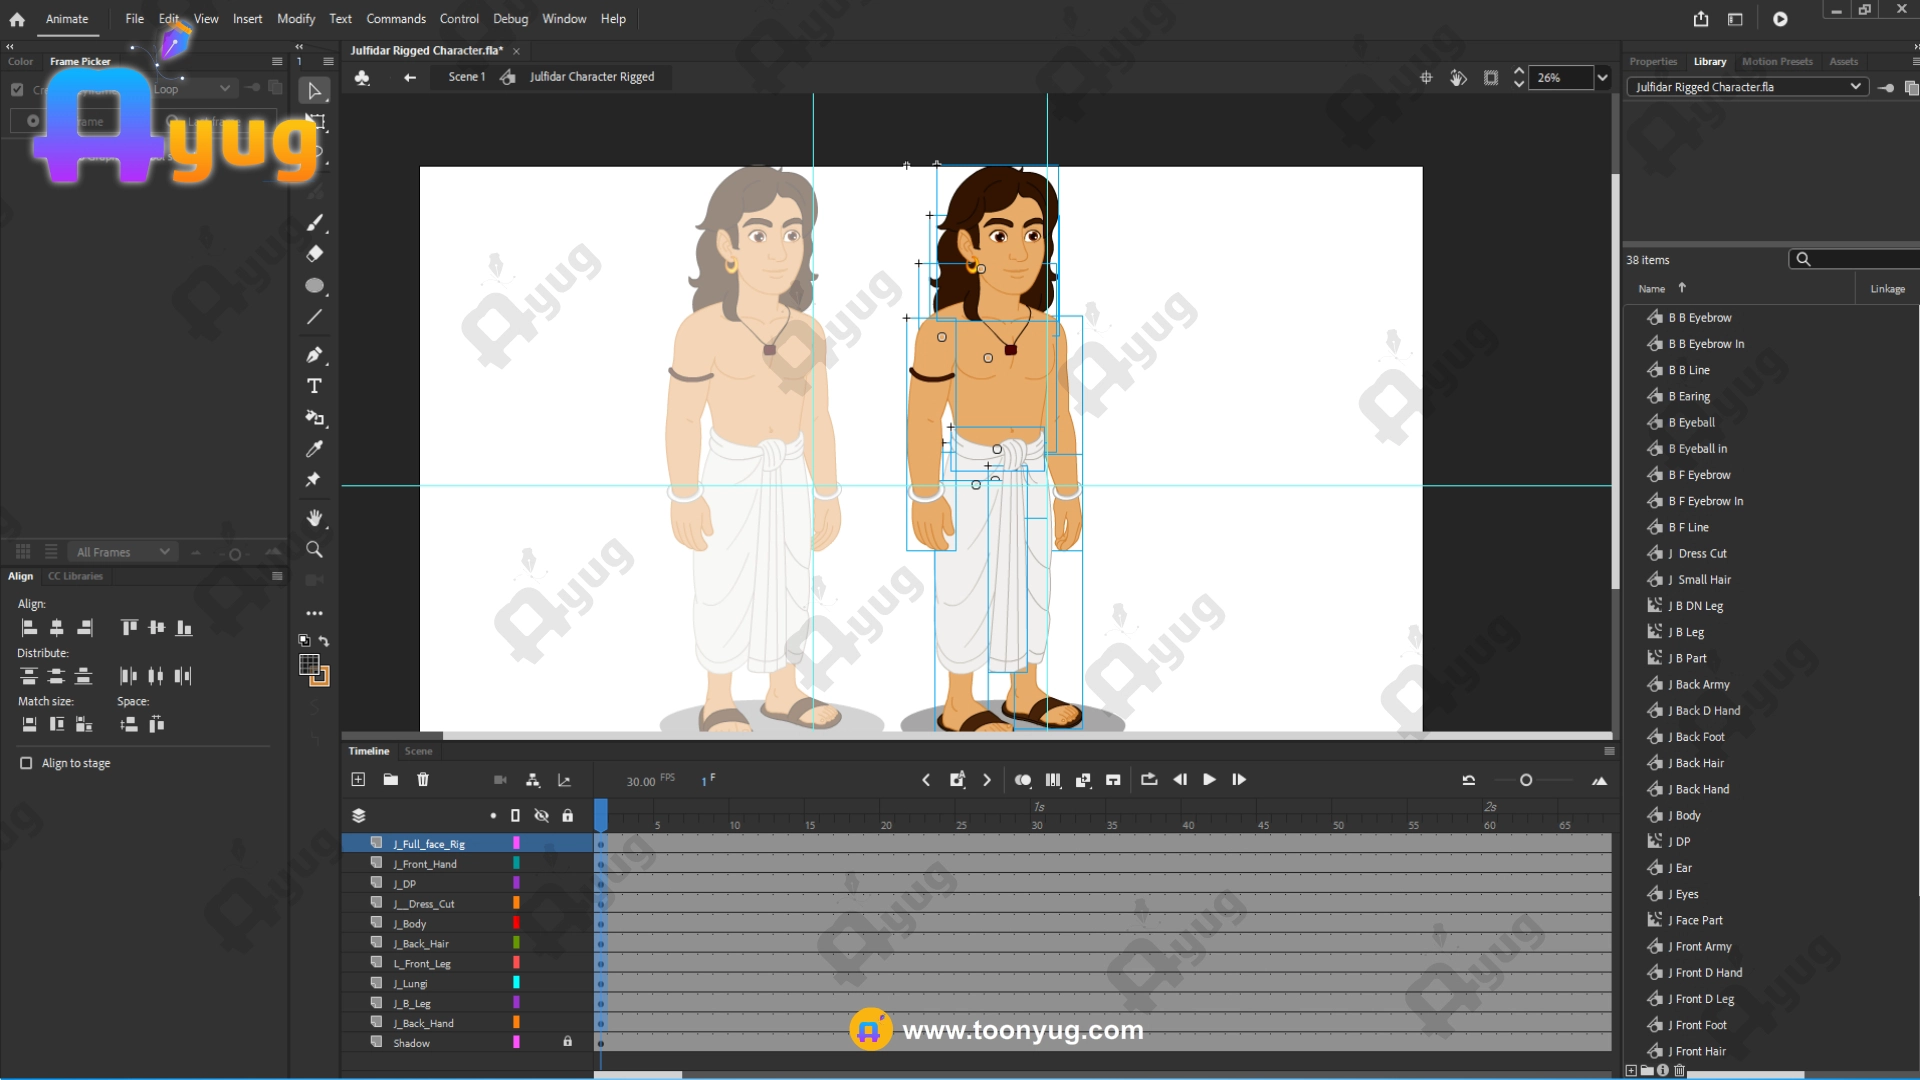Click the J_Lungi layer color swatch
1920x1080 pixels.
coord(516,983)
